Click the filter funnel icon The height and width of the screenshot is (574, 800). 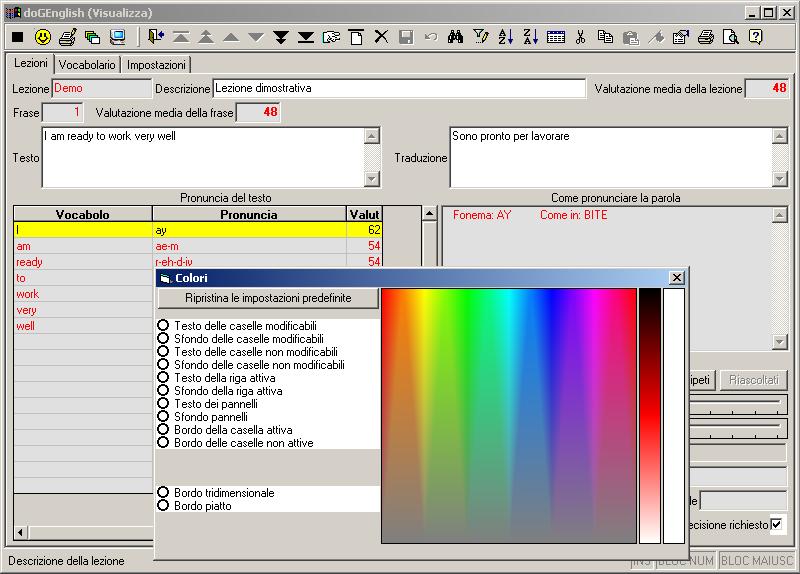[481, 37]
